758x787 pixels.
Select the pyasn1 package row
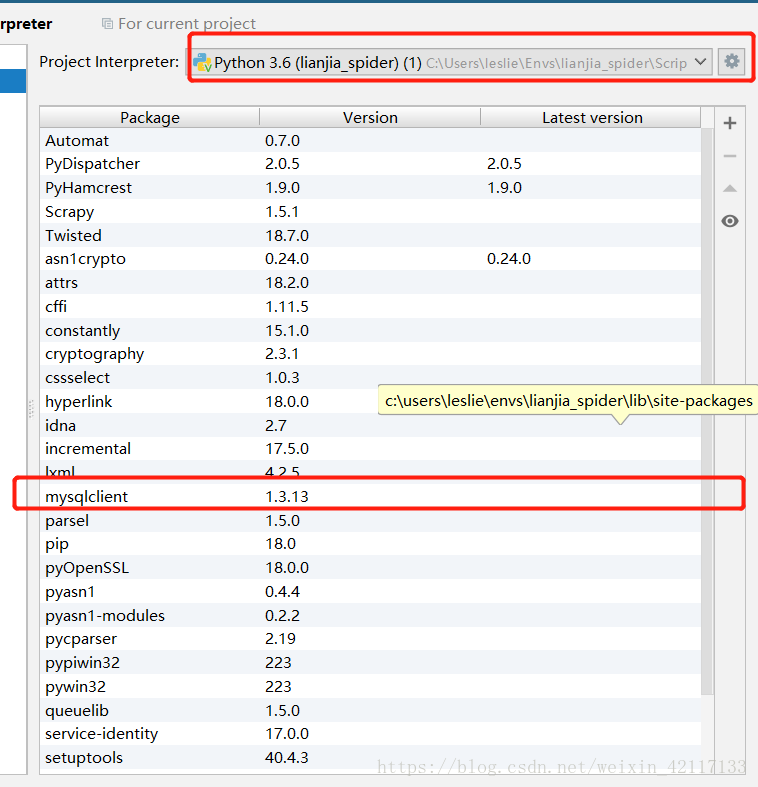coord(370,592)
